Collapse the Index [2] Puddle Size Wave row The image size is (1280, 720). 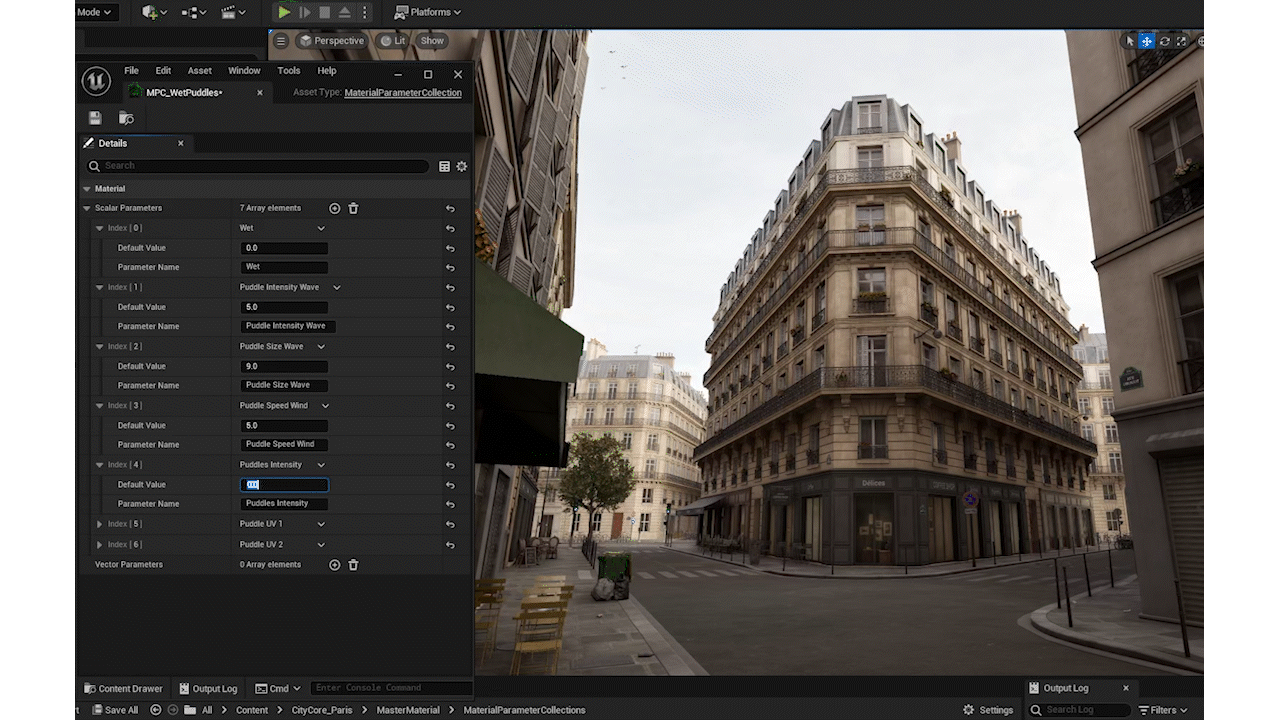(x=99, y=347)
